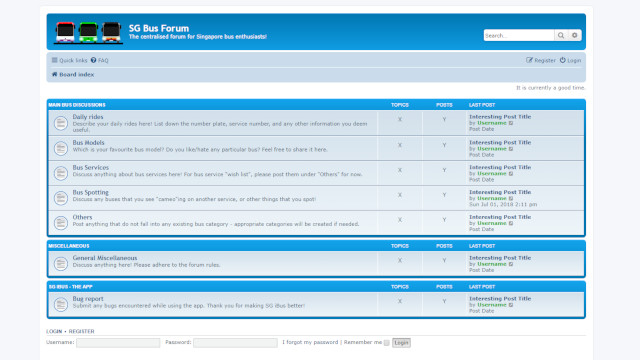Open Main Bus Discussions category header

[77, 105]
